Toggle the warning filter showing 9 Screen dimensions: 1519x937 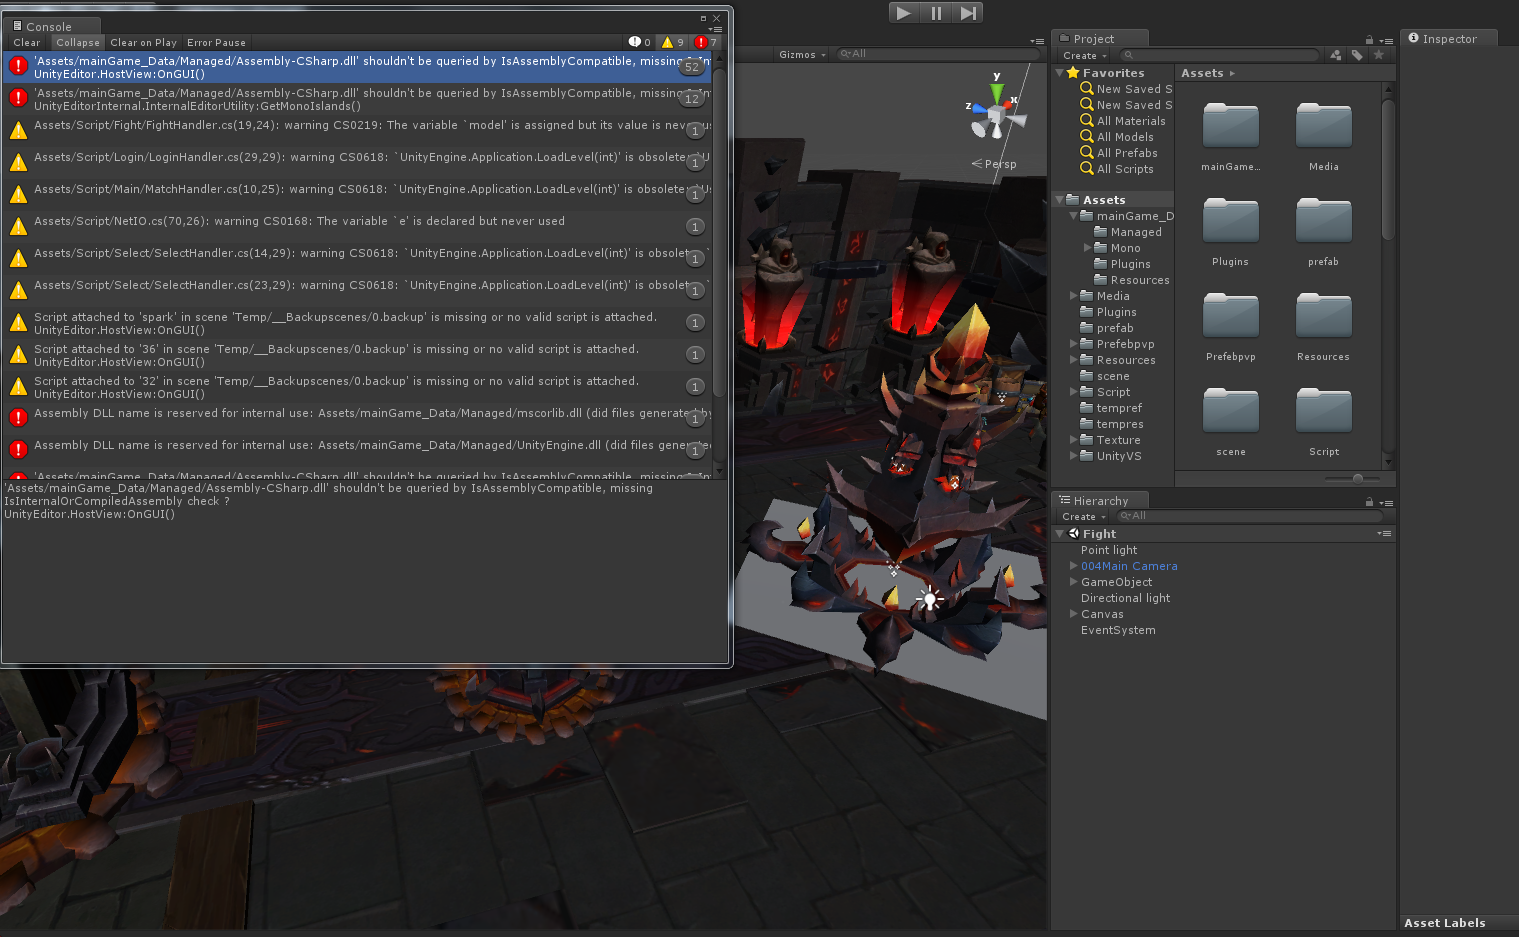[673, 42]
